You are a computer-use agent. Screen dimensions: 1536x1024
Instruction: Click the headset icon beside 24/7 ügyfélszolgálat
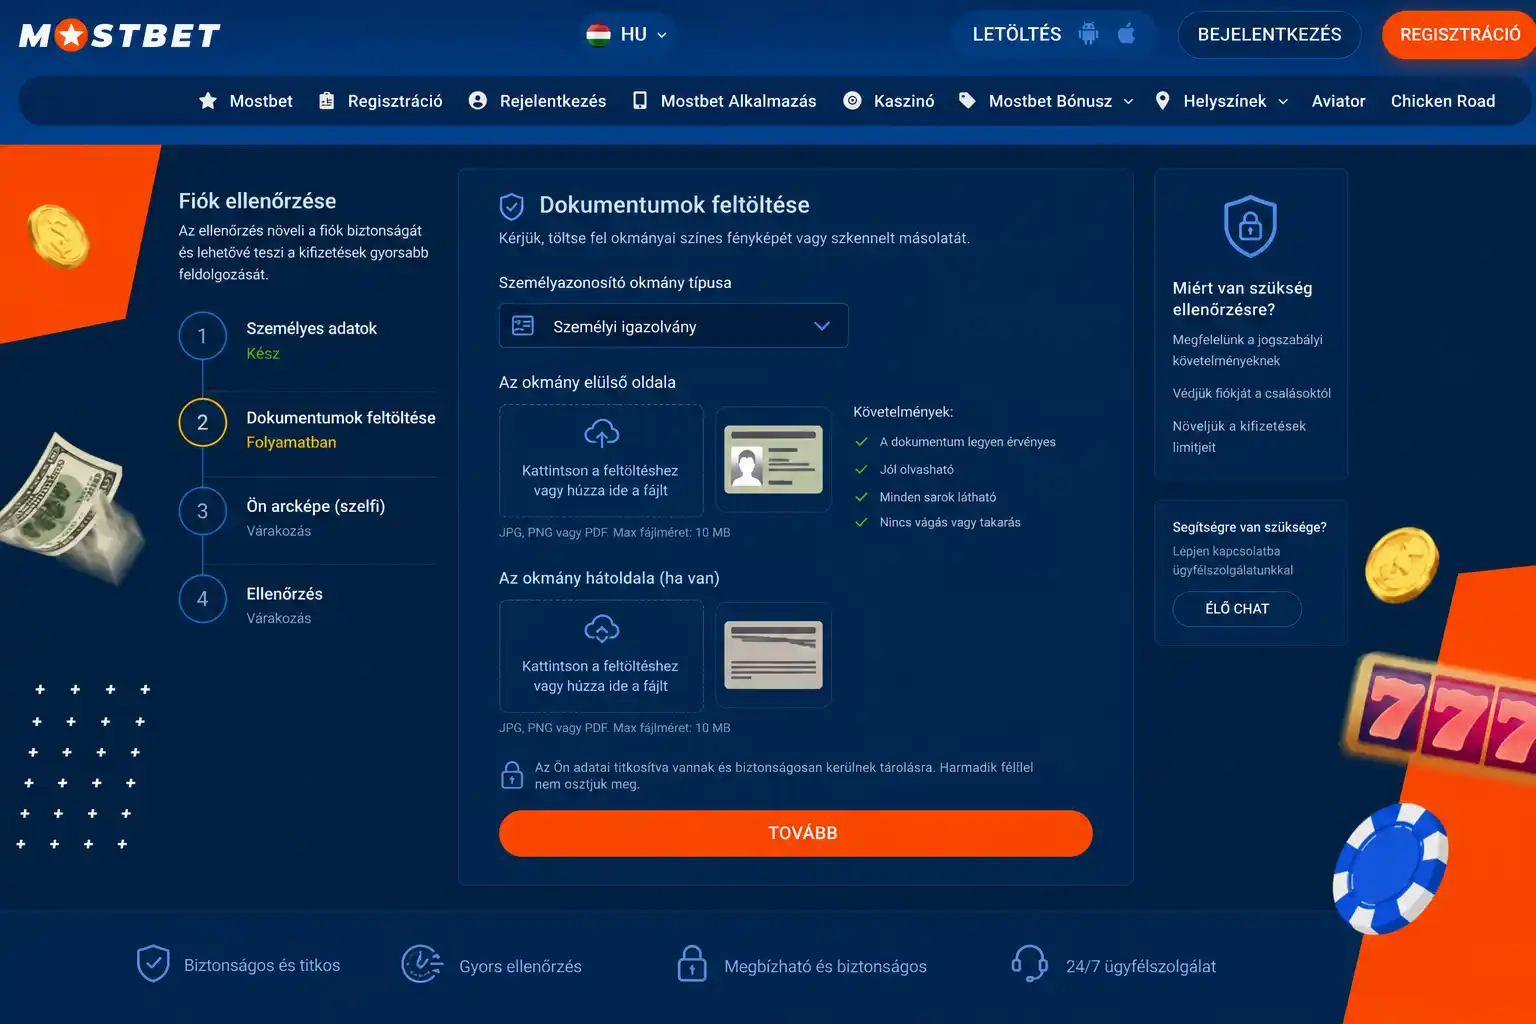click(1029, 964)
